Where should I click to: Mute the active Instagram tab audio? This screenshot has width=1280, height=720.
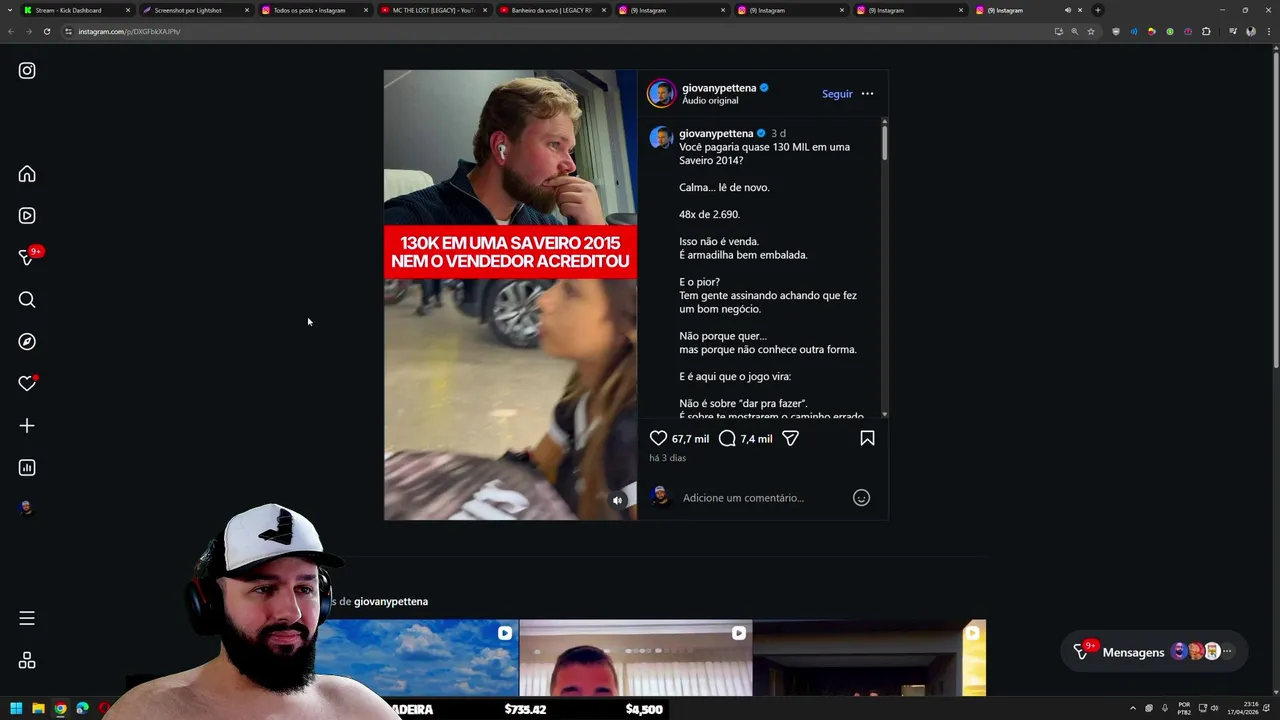pos(1067,10)
